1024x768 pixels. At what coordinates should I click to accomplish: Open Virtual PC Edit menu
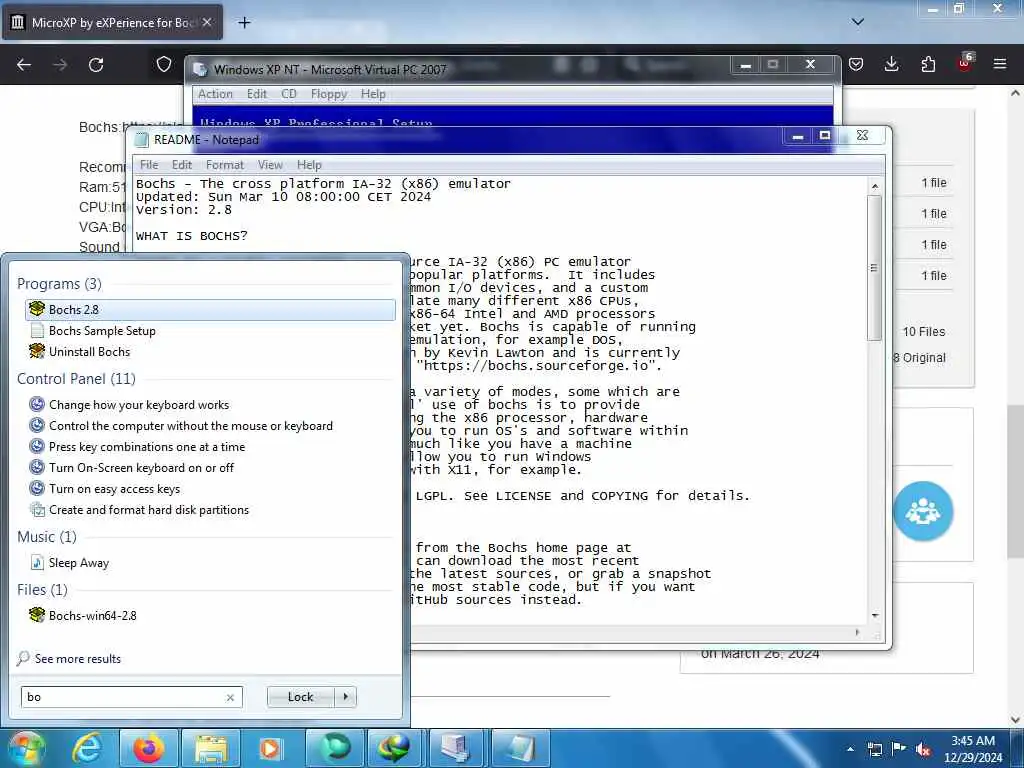click(x=257, y=94)
